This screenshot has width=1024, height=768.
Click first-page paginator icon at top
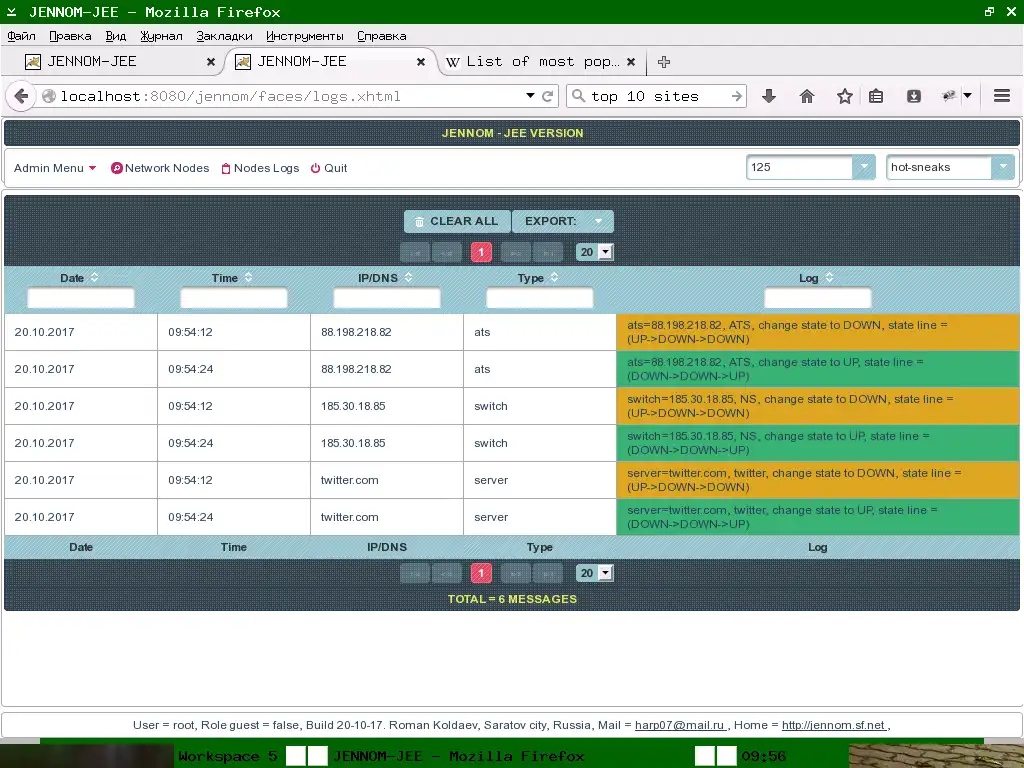(415, 252)
